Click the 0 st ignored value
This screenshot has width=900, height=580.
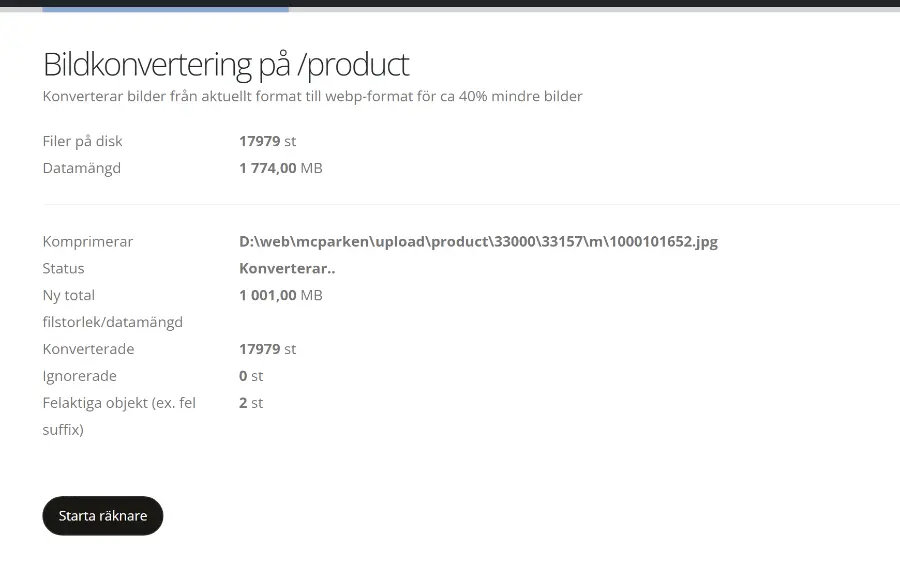tap(250, 376)
